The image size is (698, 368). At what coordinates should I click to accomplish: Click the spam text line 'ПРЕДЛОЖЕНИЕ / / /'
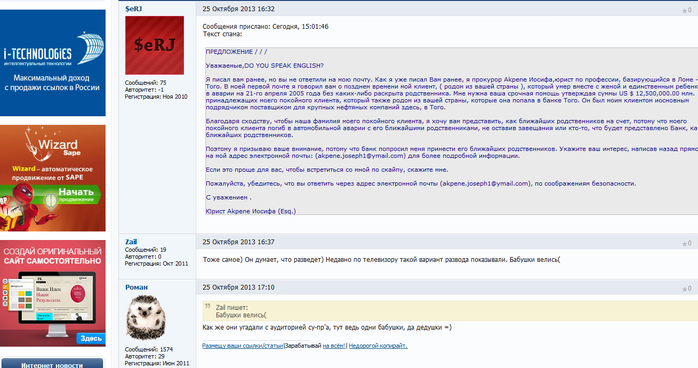pos(236,52)
